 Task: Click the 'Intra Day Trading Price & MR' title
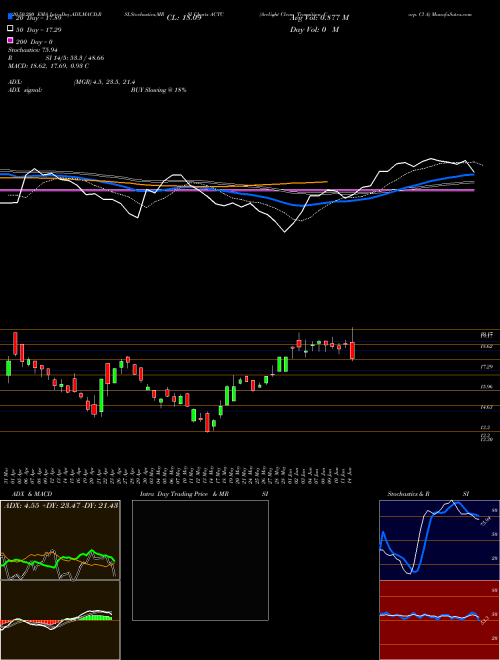[x=184, y=494]
